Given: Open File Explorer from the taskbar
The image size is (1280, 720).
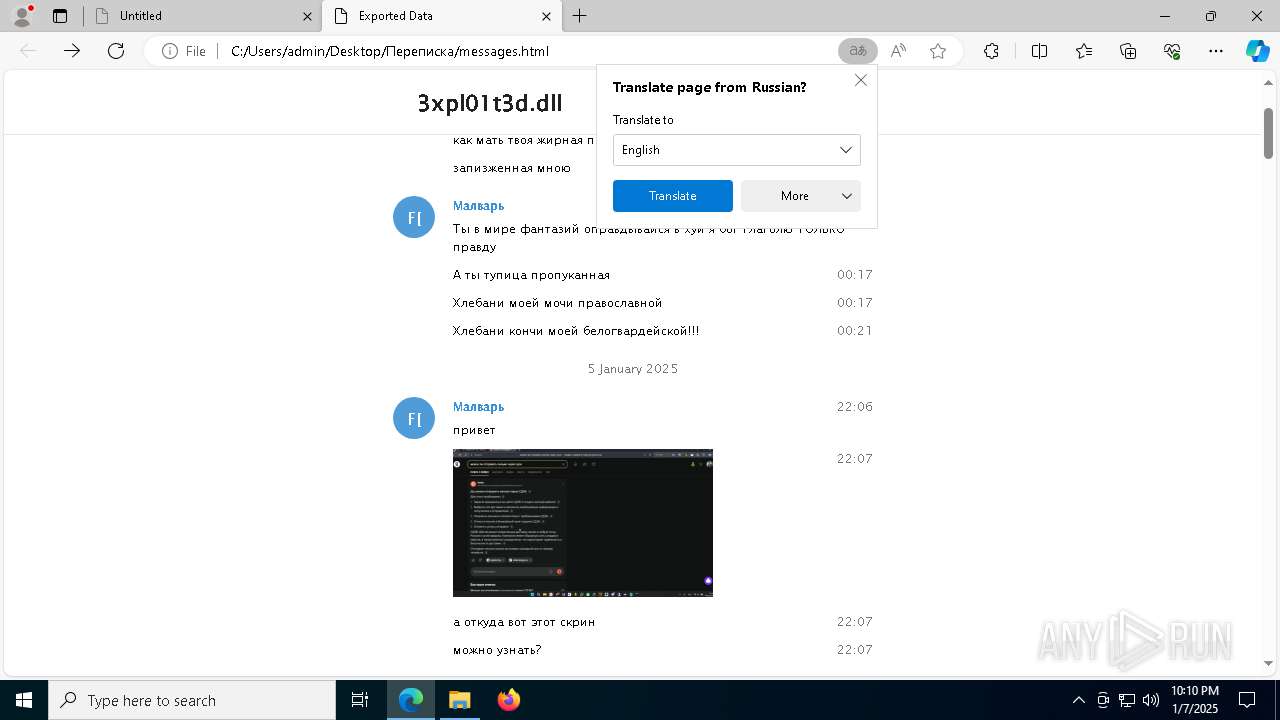Looking at the screenshot, I should tap(459, 700).
